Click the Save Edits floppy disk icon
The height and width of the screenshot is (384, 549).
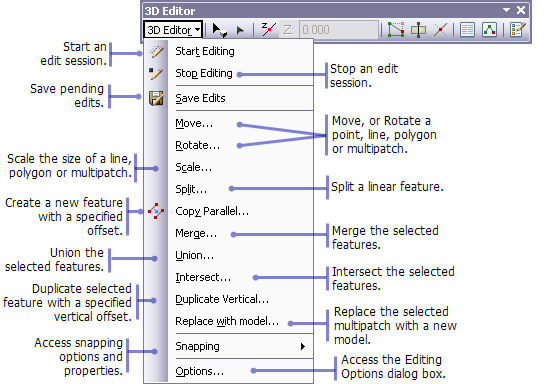pyautogui.click(x=156, y=98)
